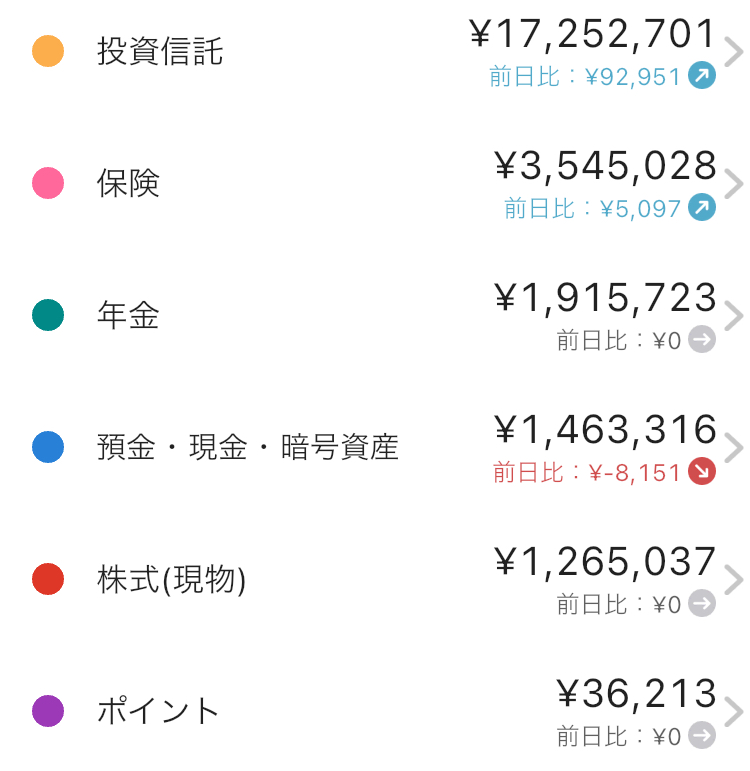The height and width of the screenshot is (771, 750).
Task: Expand the 投資信託 row chevron
Action: 734,51
